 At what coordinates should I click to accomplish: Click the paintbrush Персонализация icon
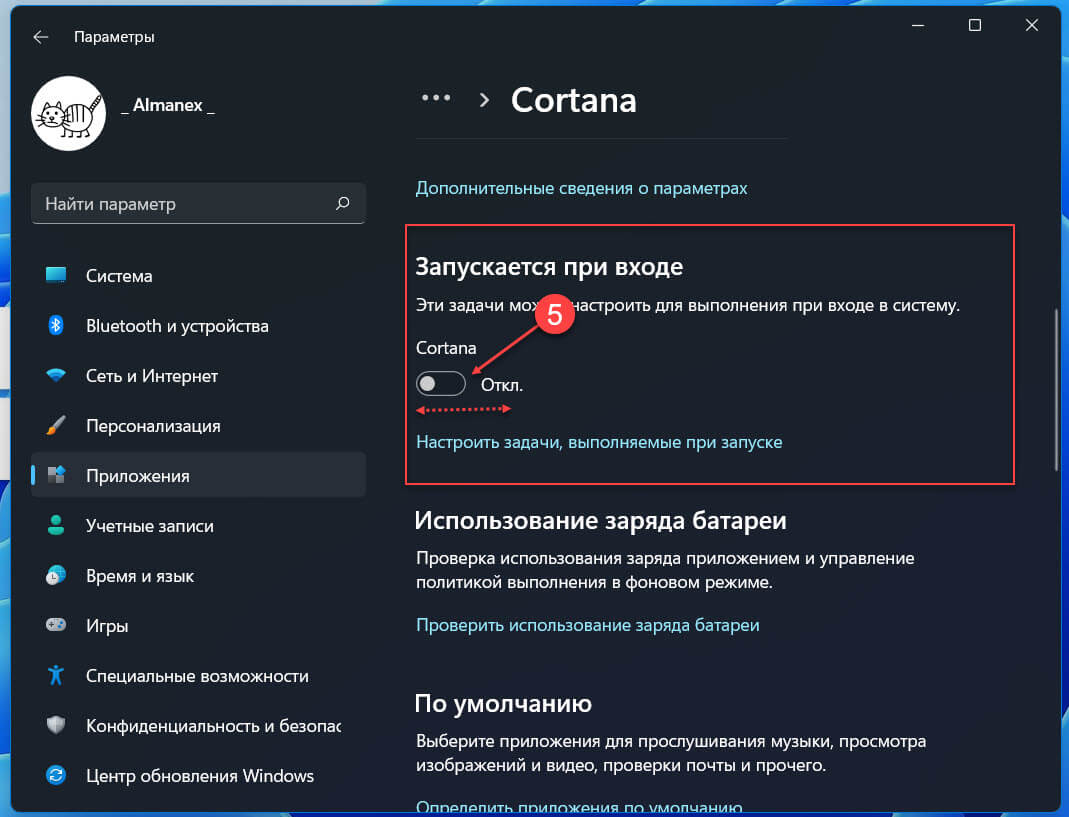click(x=56, y=425)
